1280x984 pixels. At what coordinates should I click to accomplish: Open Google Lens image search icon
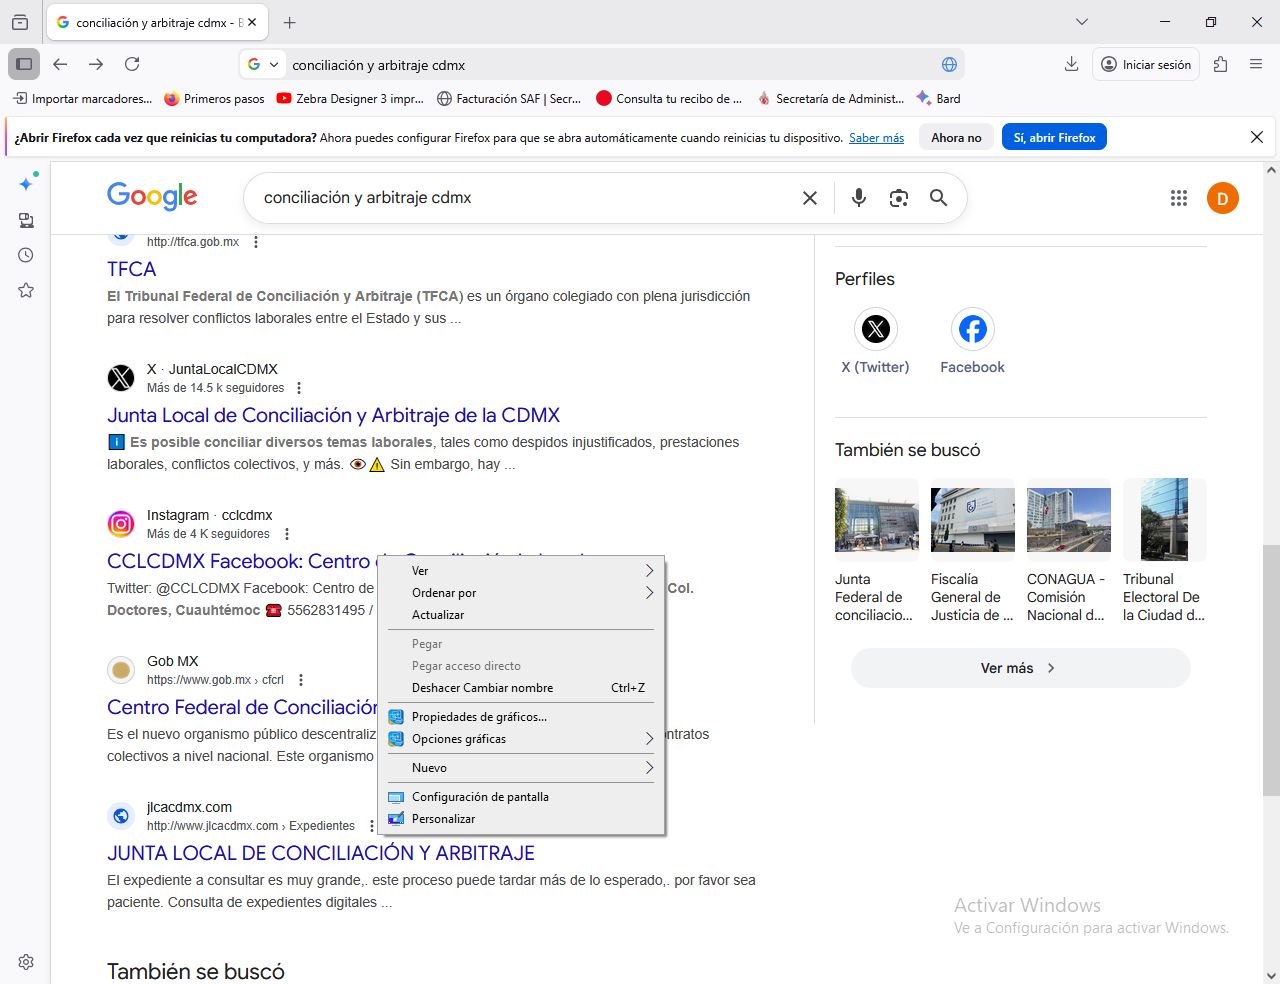pos(898,198)
